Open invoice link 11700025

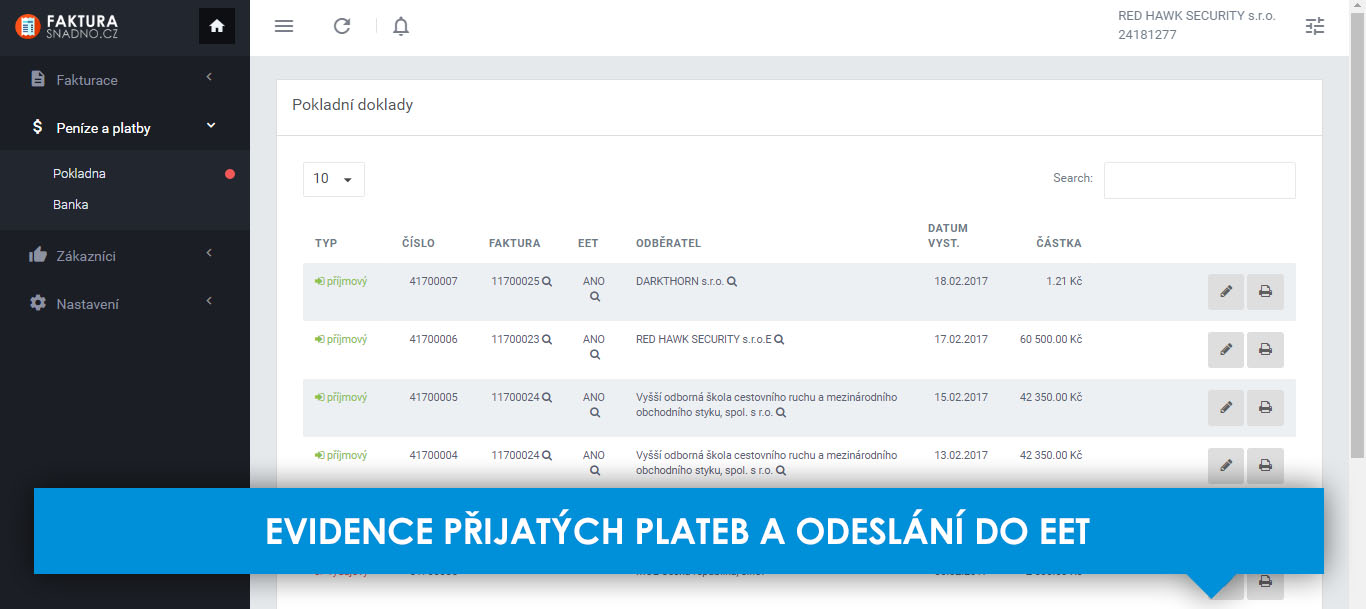point(514,282)
